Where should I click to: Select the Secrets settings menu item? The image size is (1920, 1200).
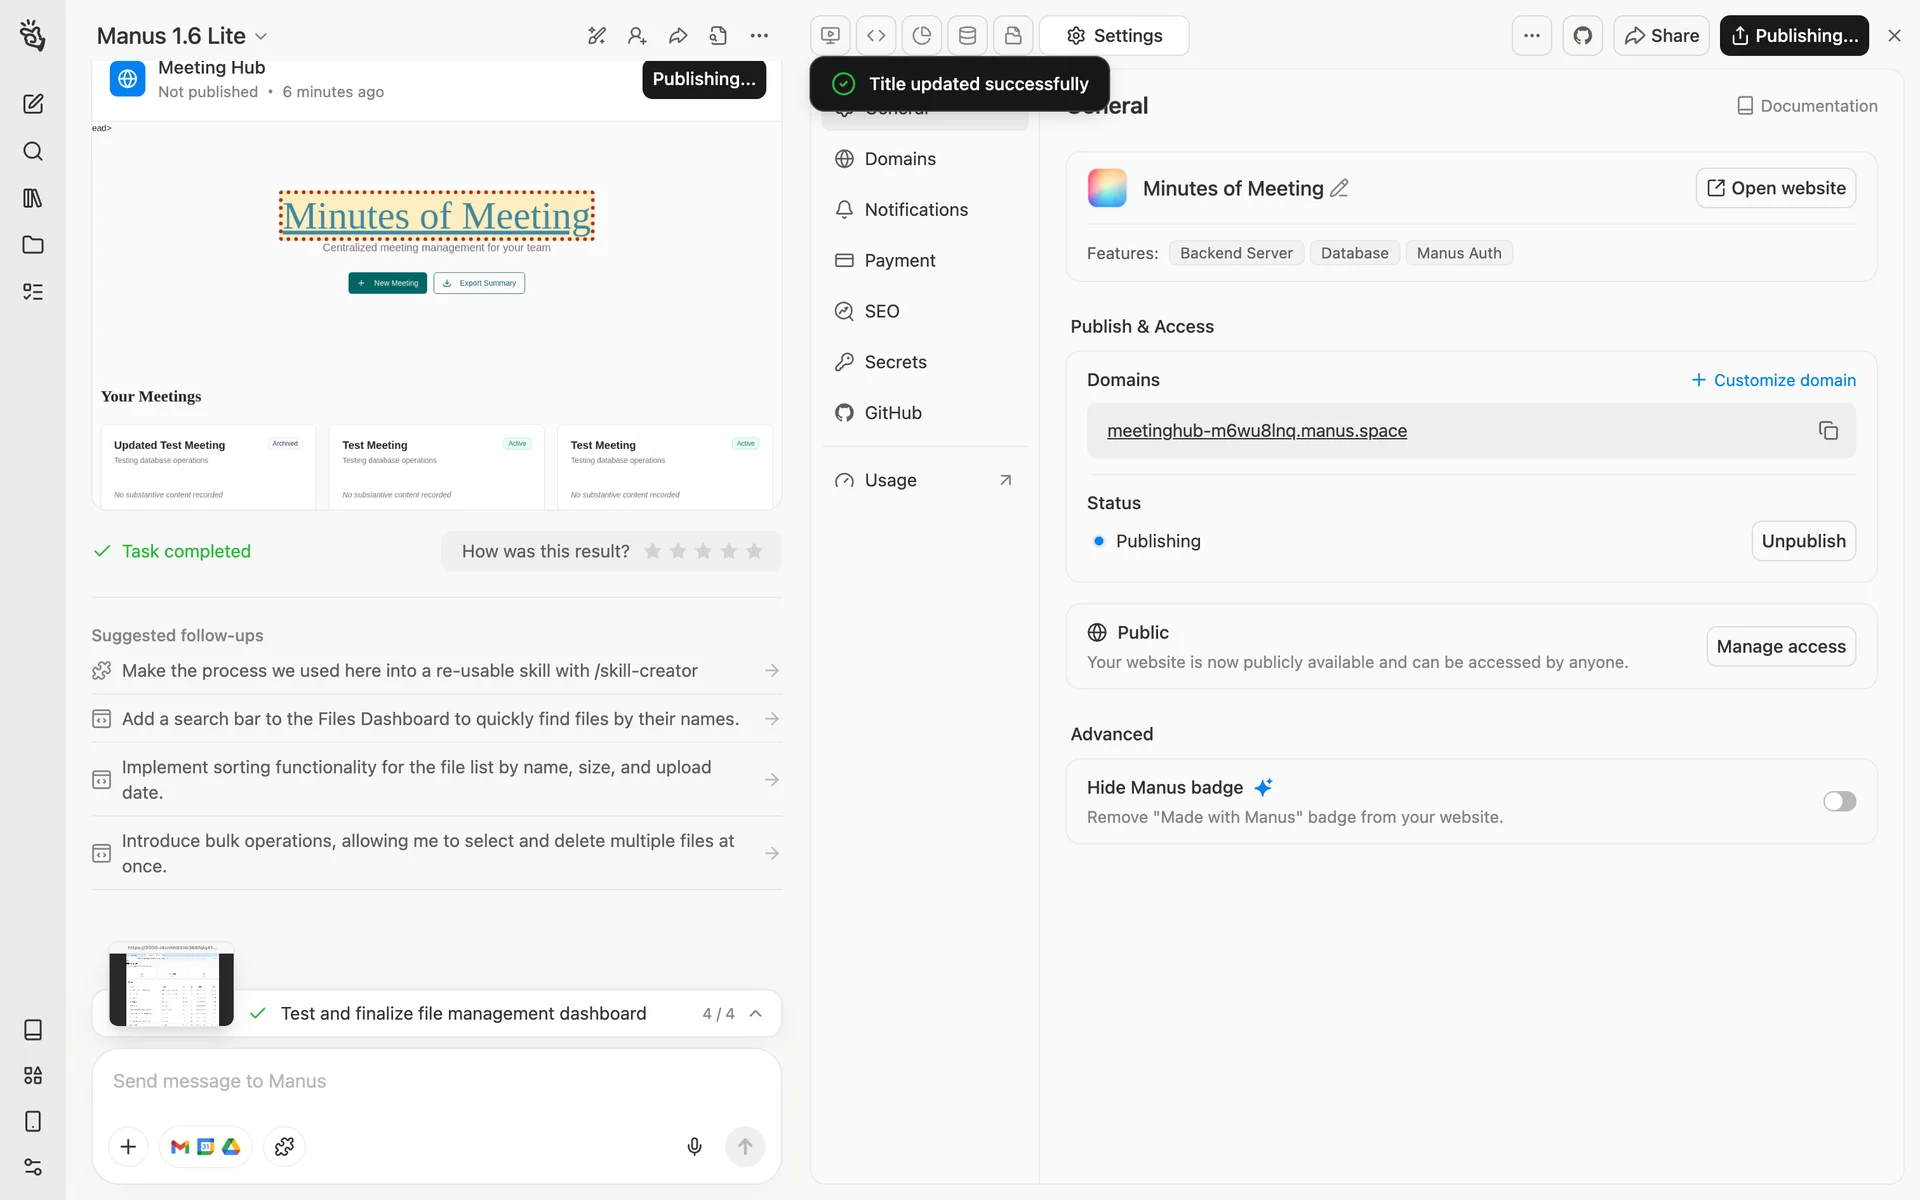coord(895,362)
